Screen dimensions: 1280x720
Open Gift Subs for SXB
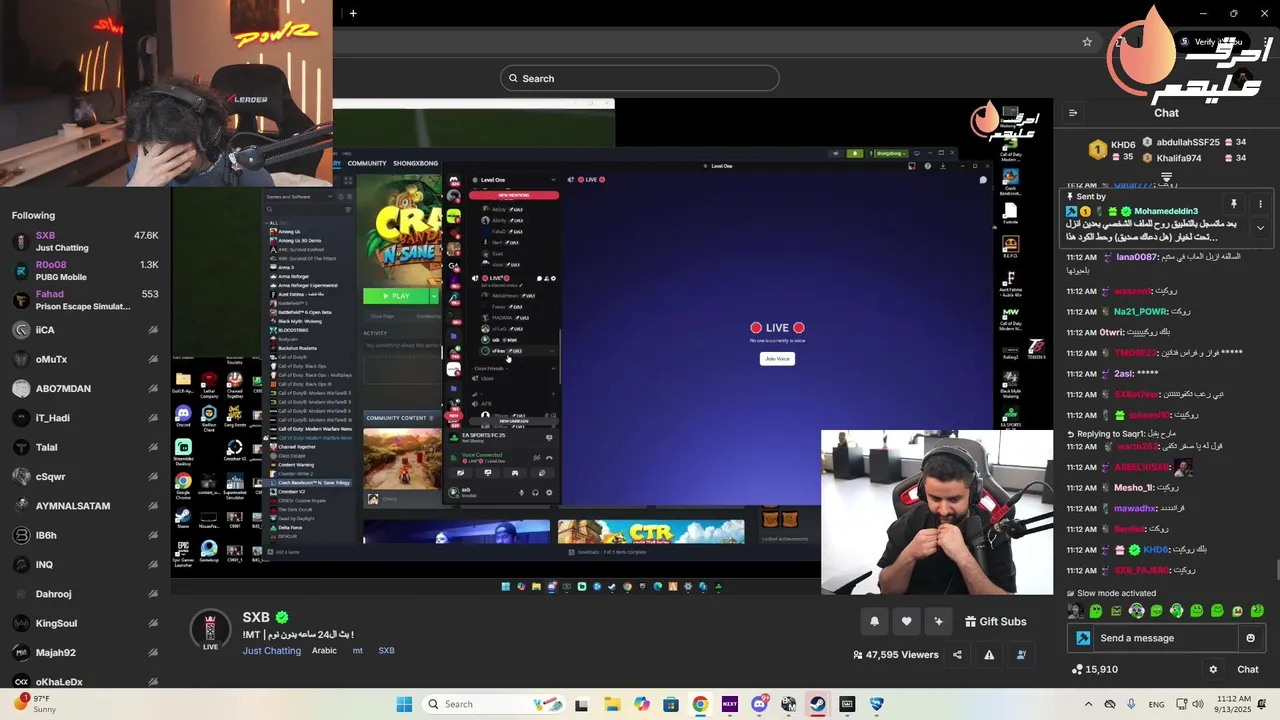[x=995, y=621]
